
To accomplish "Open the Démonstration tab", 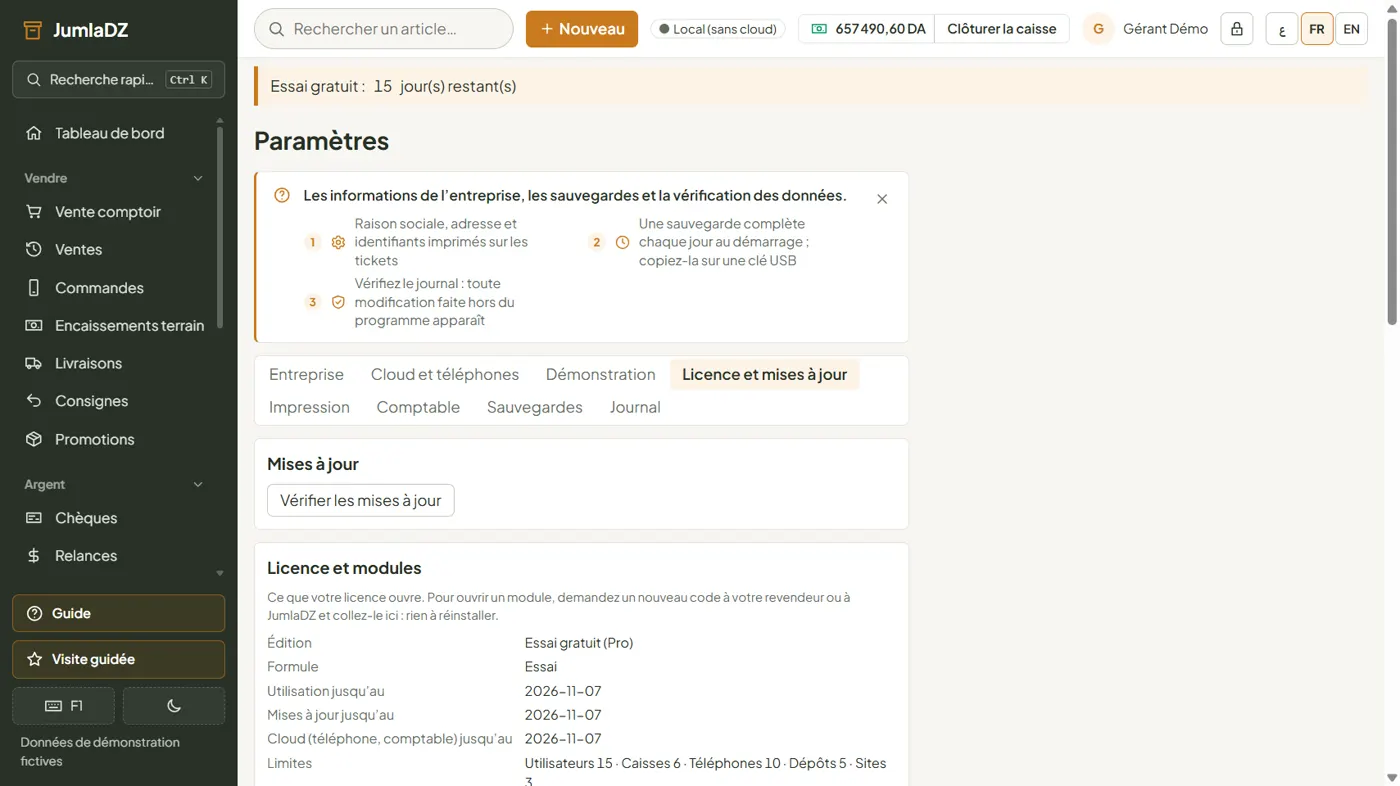I will click(x=601, y=375).
